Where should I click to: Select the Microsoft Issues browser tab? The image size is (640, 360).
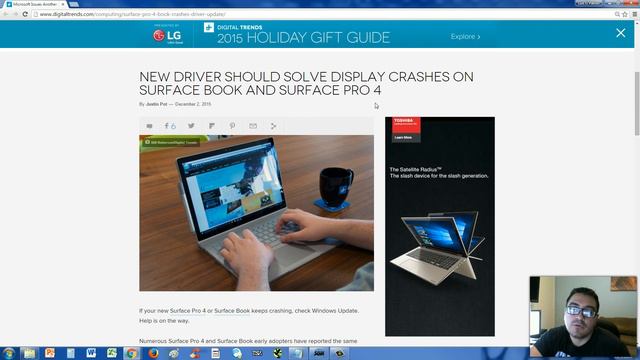click(x=35, y=4)
